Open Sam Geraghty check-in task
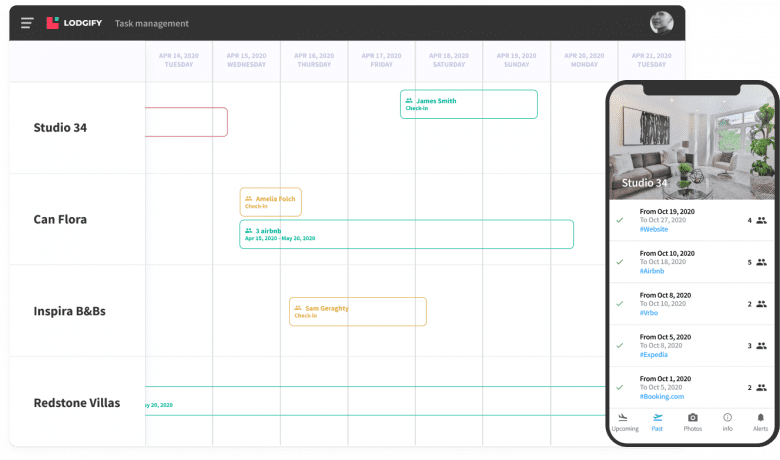 357,311
